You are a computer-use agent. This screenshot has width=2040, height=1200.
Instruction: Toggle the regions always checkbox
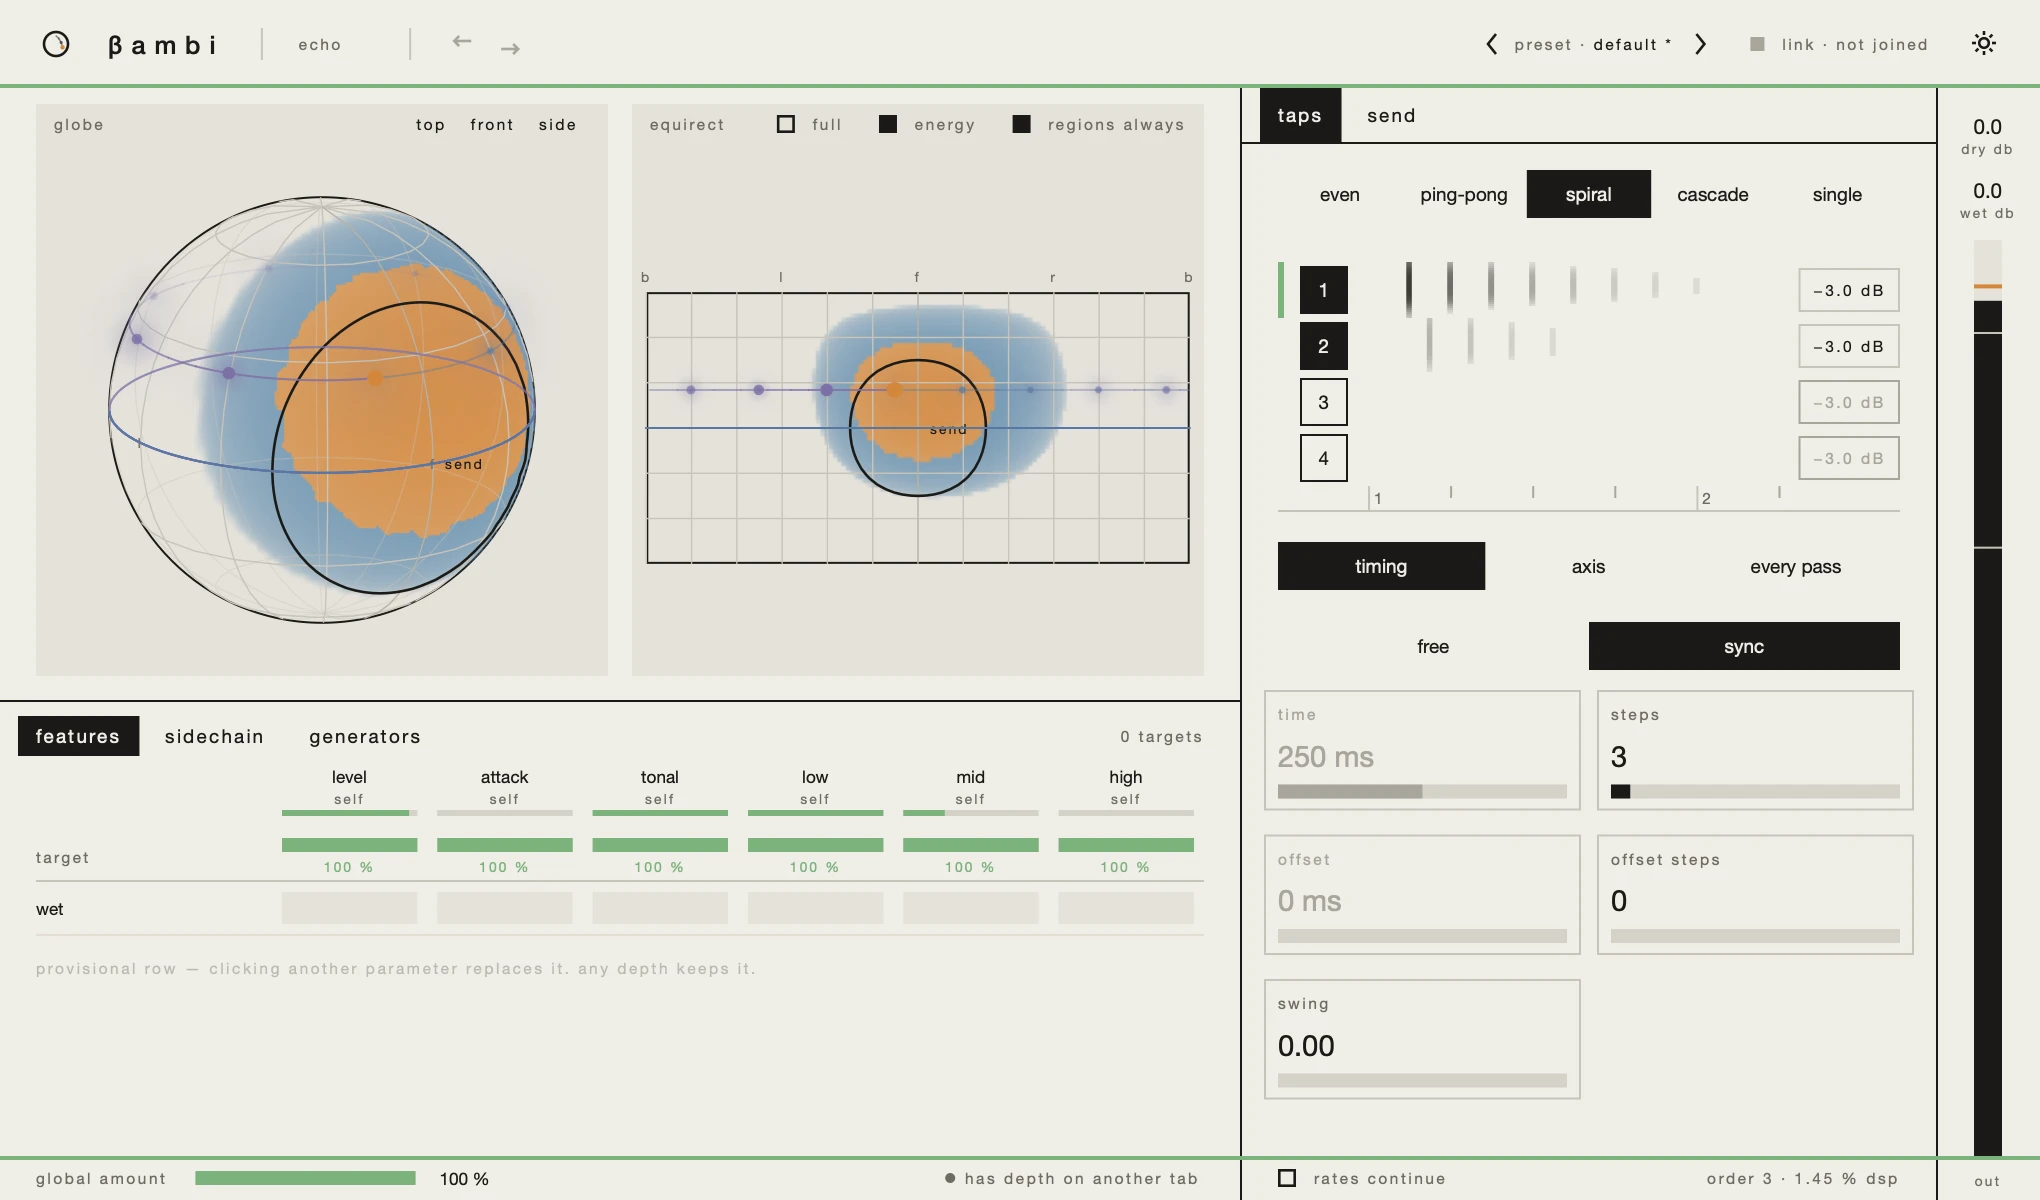pyautogui.click(x=1021, y=124)
